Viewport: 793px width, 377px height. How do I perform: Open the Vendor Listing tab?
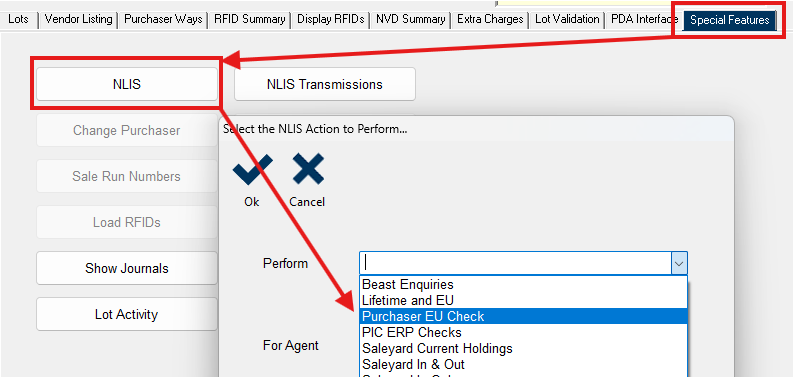click(x=78, y=20)
